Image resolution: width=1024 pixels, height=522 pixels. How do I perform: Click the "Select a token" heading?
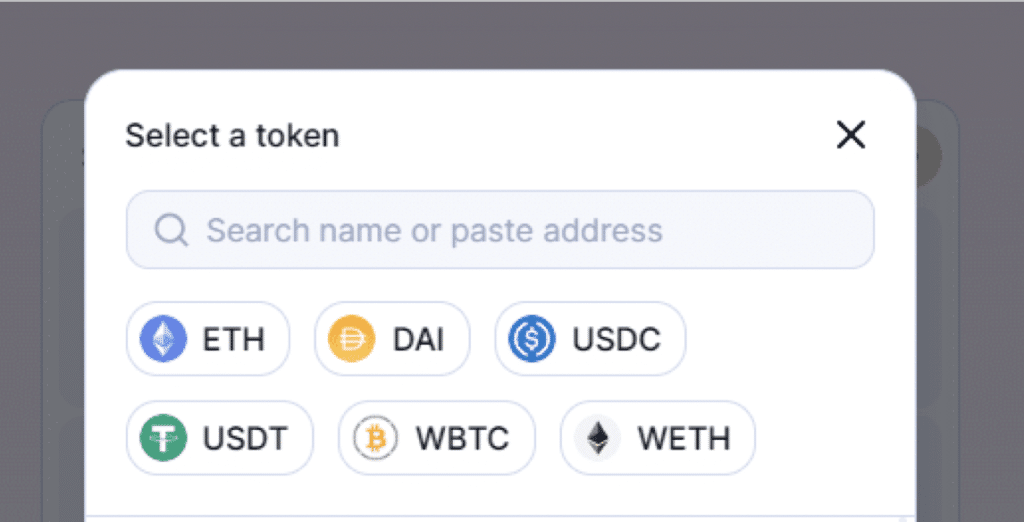click(x=232, y=135)
